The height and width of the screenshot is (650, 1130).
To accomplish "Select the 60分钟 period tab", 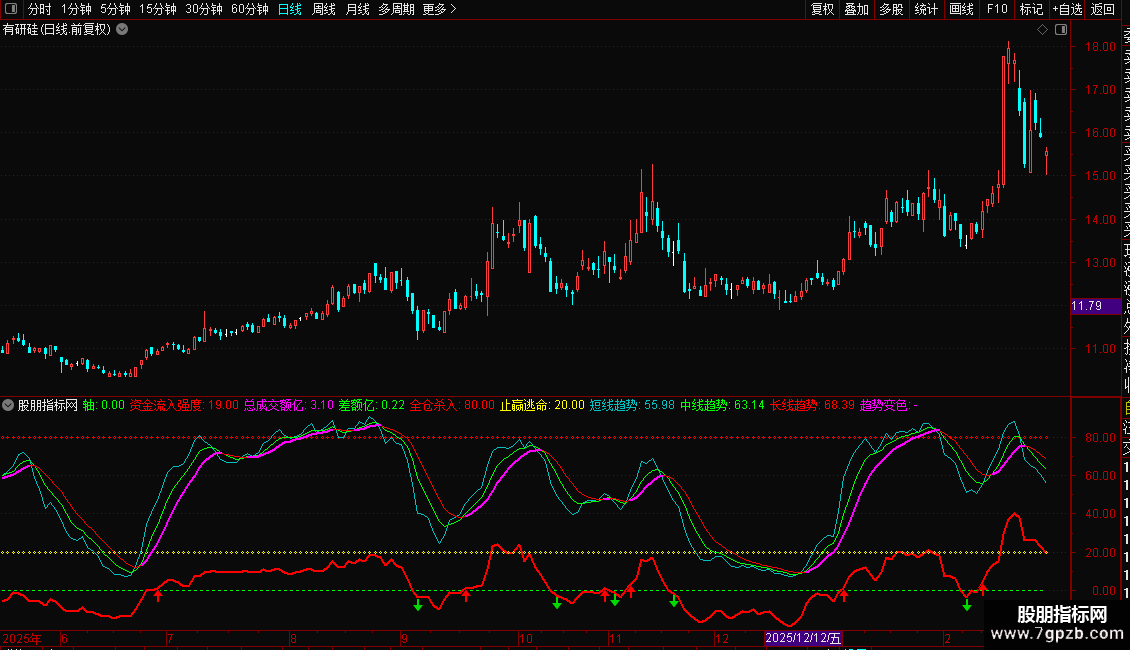I will 250,9.
